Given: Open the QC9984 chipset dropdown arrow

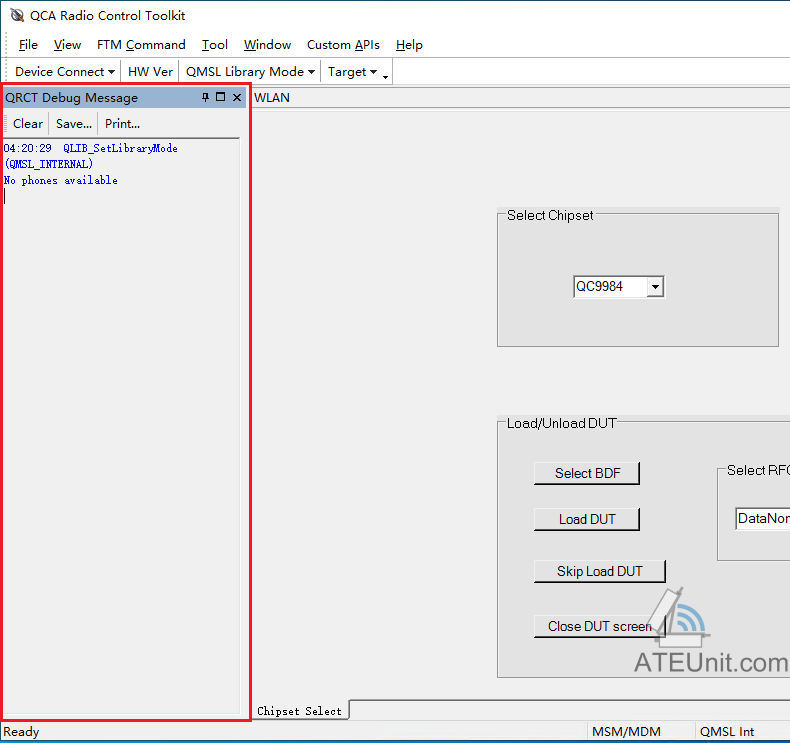Looking at the screenshot, I should (655, 287).
